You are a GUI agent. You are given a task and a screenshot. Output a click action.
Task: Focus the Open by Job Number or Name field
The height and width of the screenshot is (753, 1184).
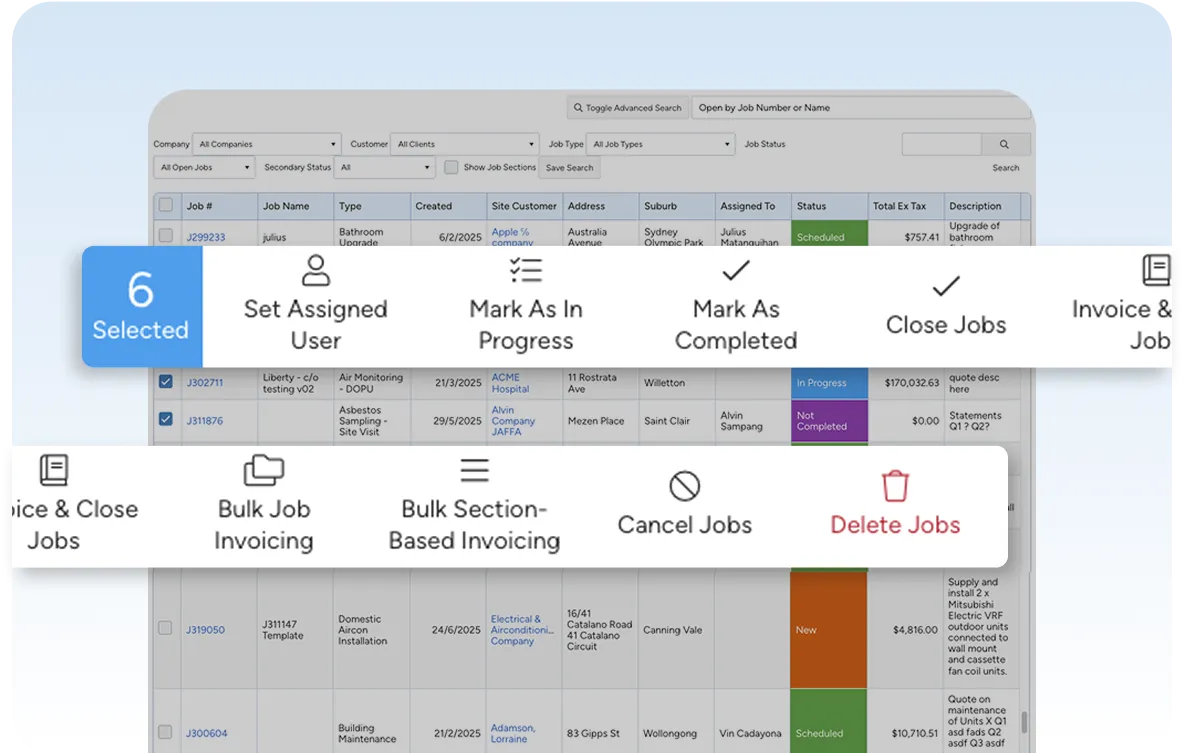861,108
